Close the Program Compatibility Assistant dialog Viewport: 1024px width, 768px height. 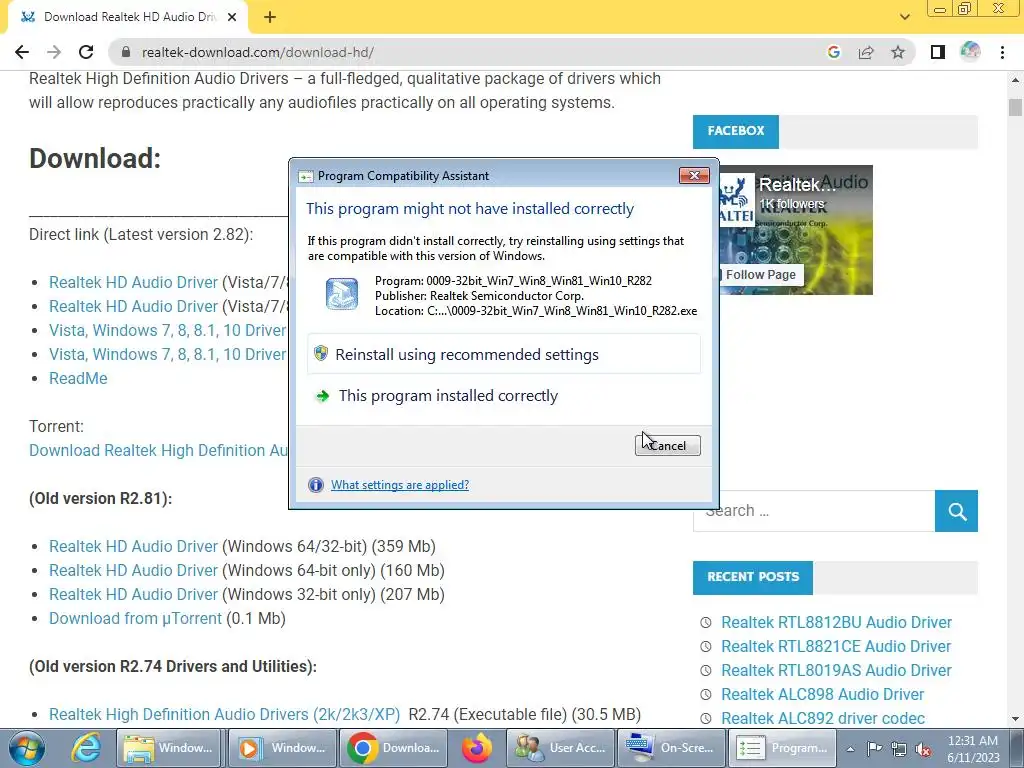(694, 175)
